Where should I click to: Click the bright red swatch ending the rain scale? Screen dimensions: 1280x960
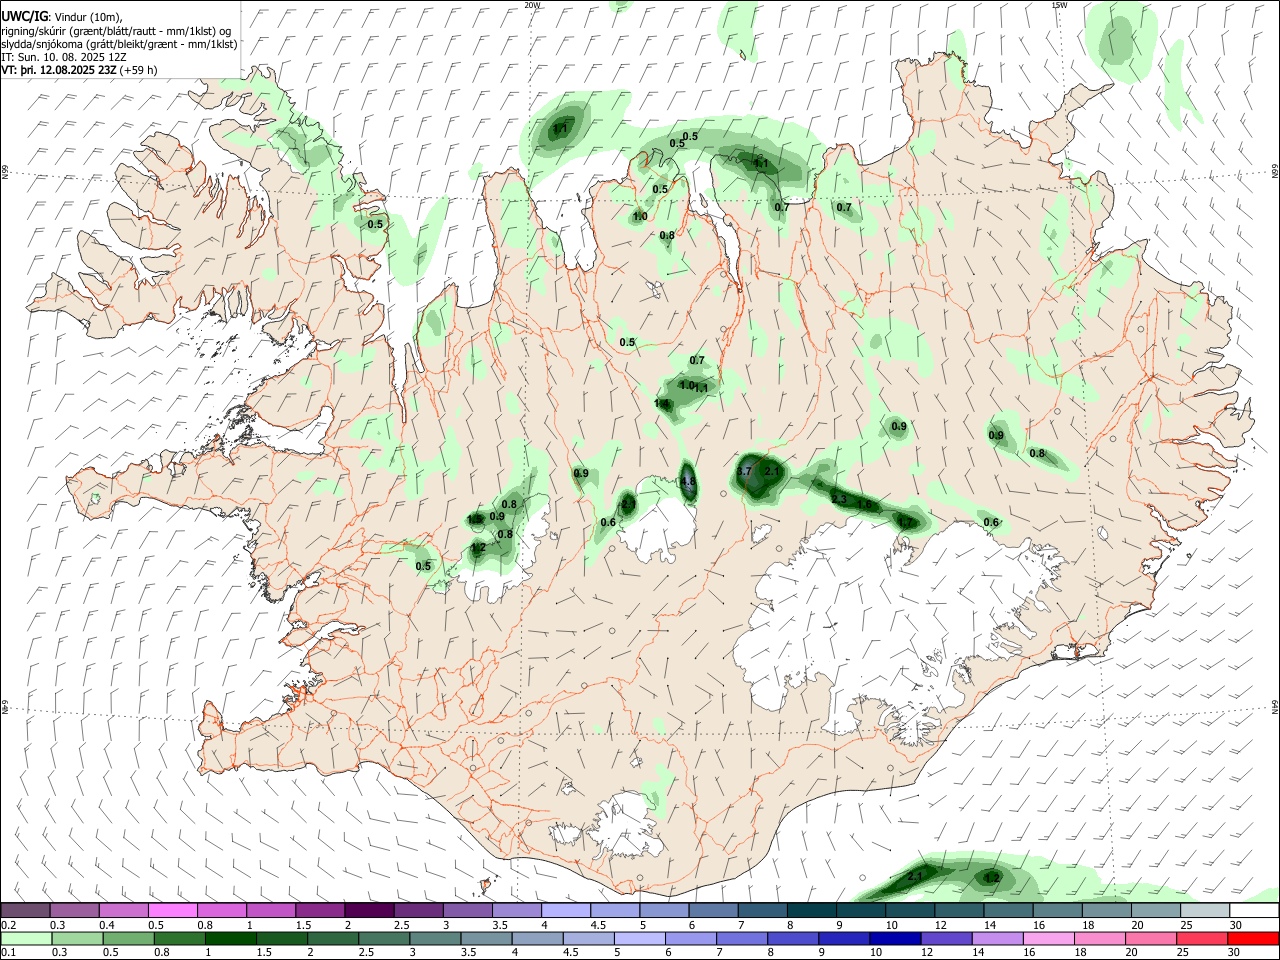click(1254, 939)
